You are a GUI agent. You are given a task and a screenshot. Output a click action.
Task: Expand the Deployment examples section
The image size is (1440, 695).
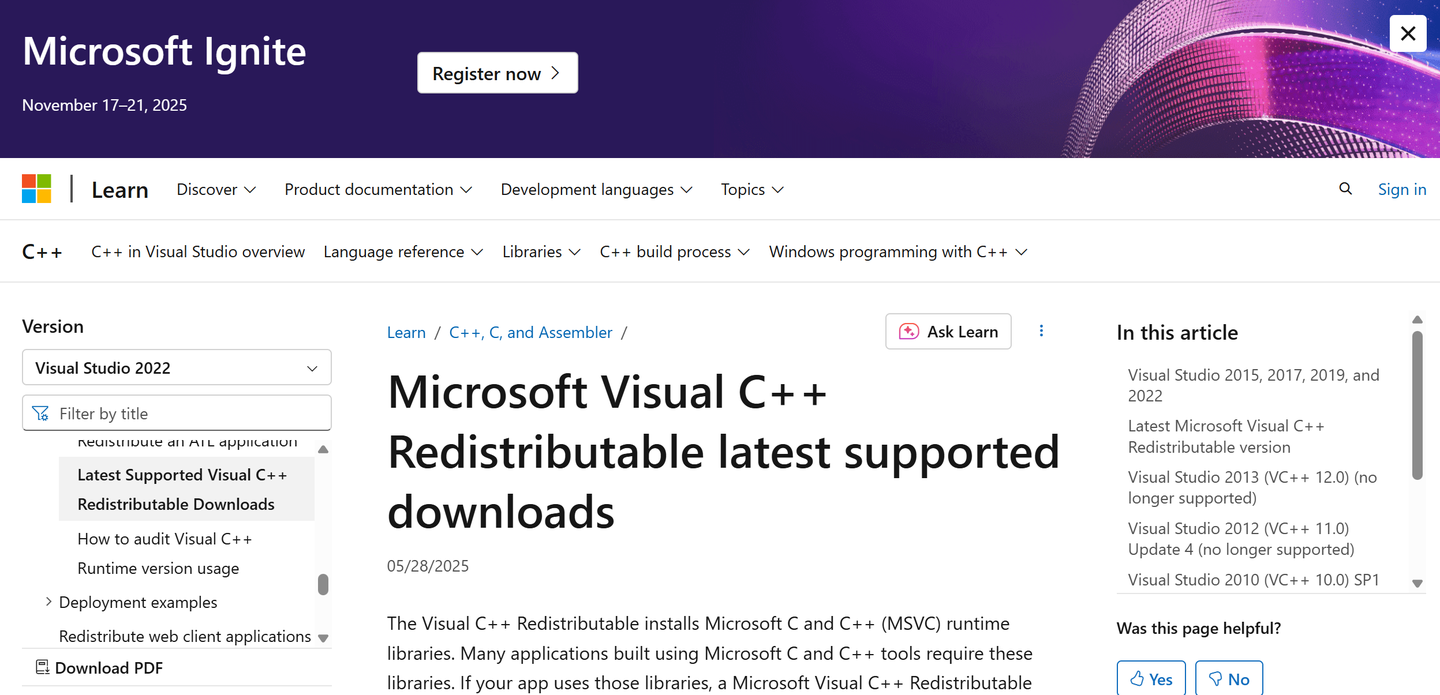pyautogui.click(x=48, y=602)
